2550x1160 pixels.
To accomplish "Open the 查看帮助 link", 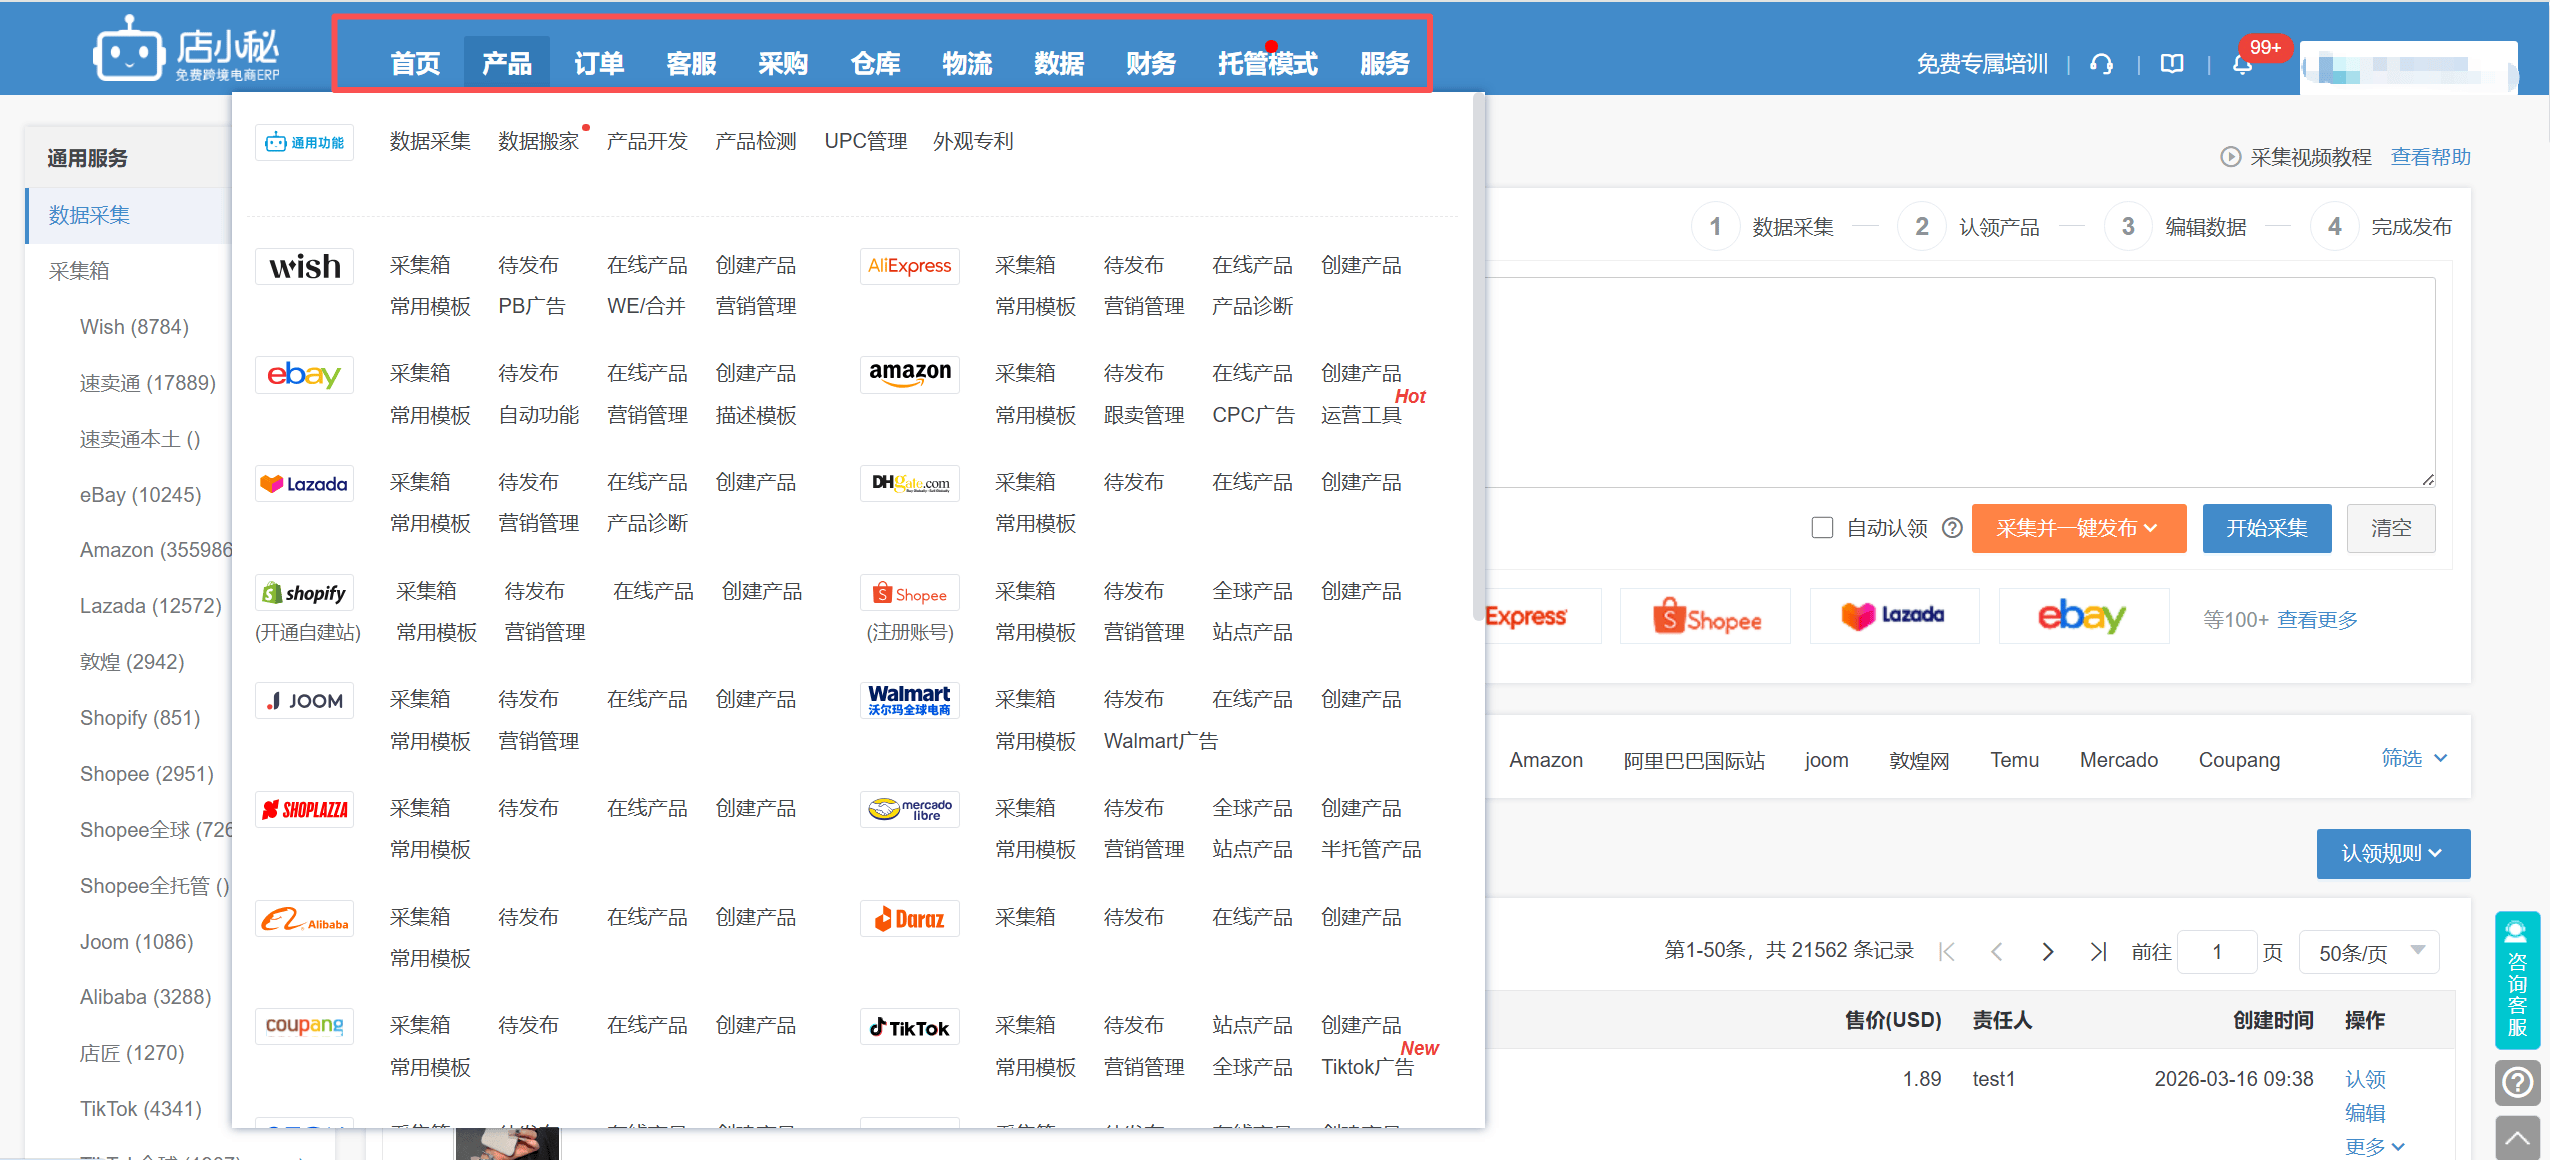I will pyautogui.click(x=2430, y=157).
